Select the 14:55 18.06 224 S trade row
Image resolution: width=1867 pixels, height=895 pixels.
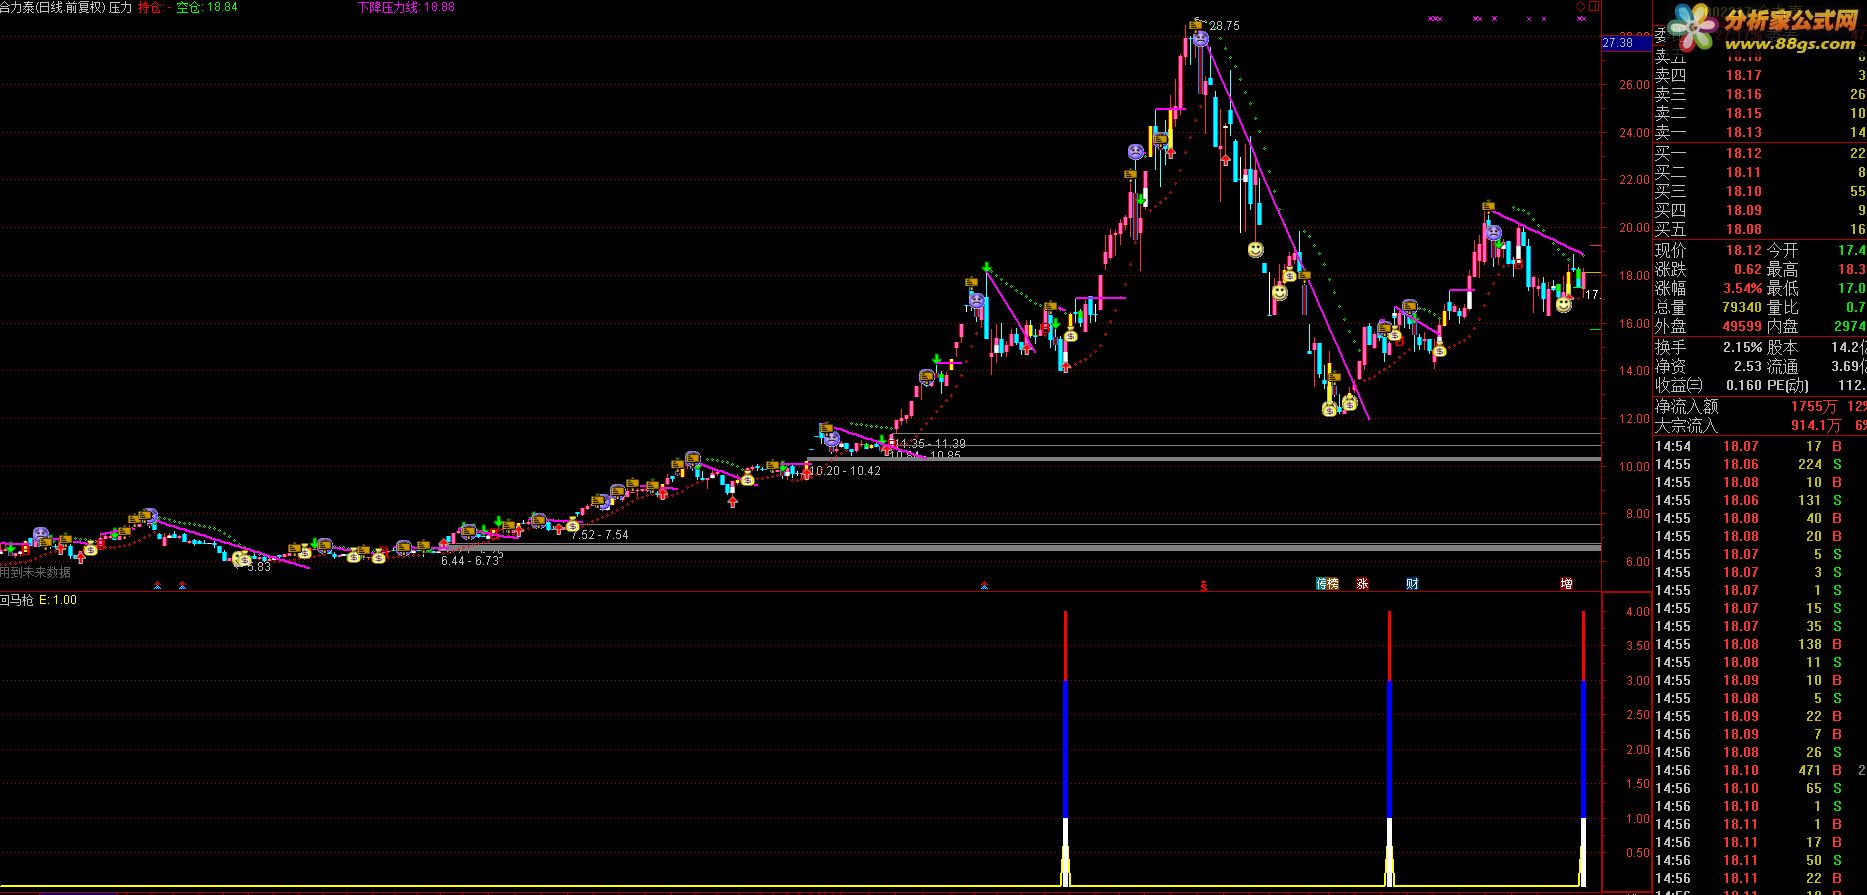[1759, 464]
